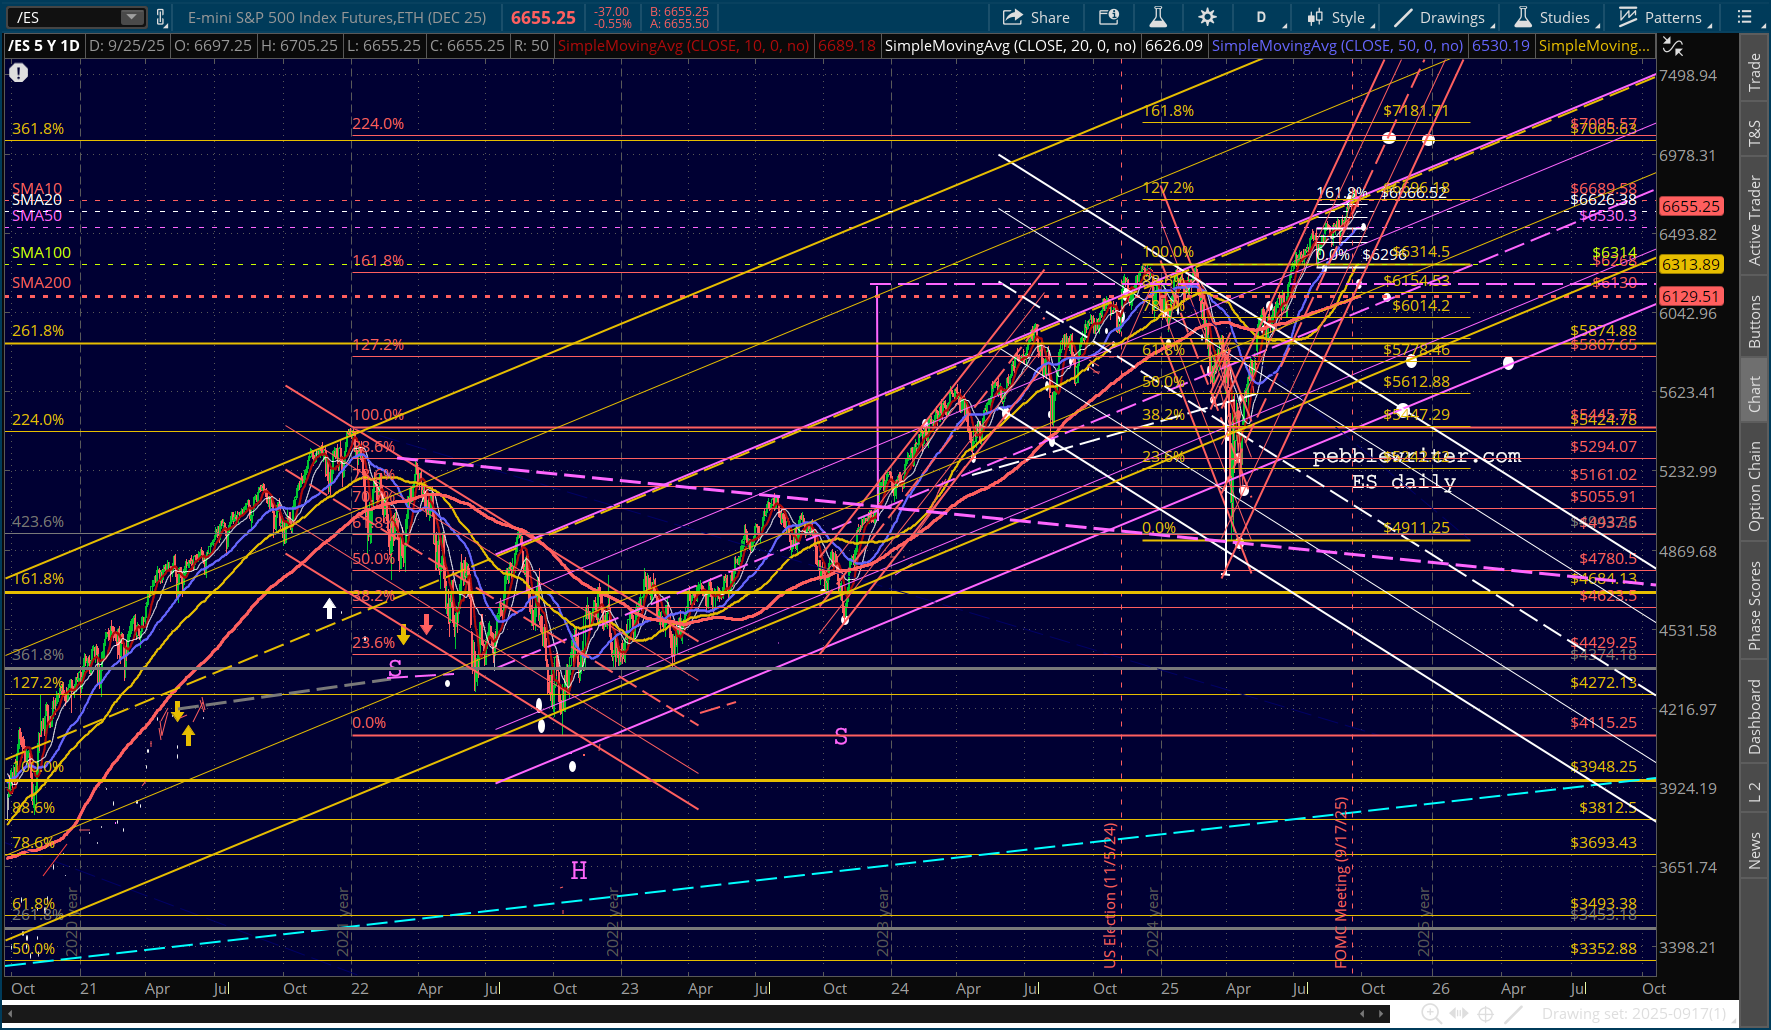1771x1030 pixels.
Task: Click the flask Edit Studies icon
Action: coord(1157,17)
